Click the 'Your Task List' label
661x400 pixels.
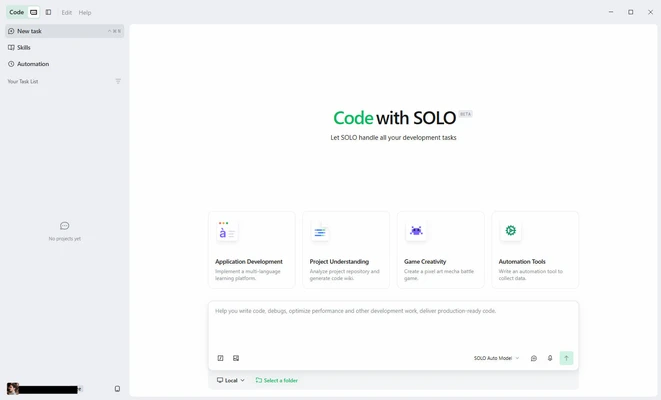(23, 81)
